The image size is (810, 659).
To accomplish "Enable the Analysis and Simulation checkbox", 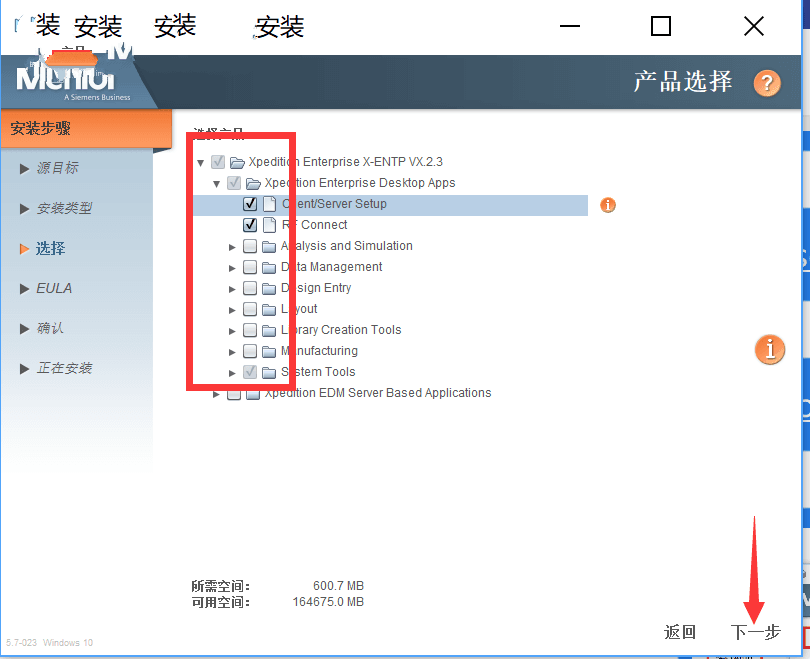I will pyautogui.click(x=250, y=246).
